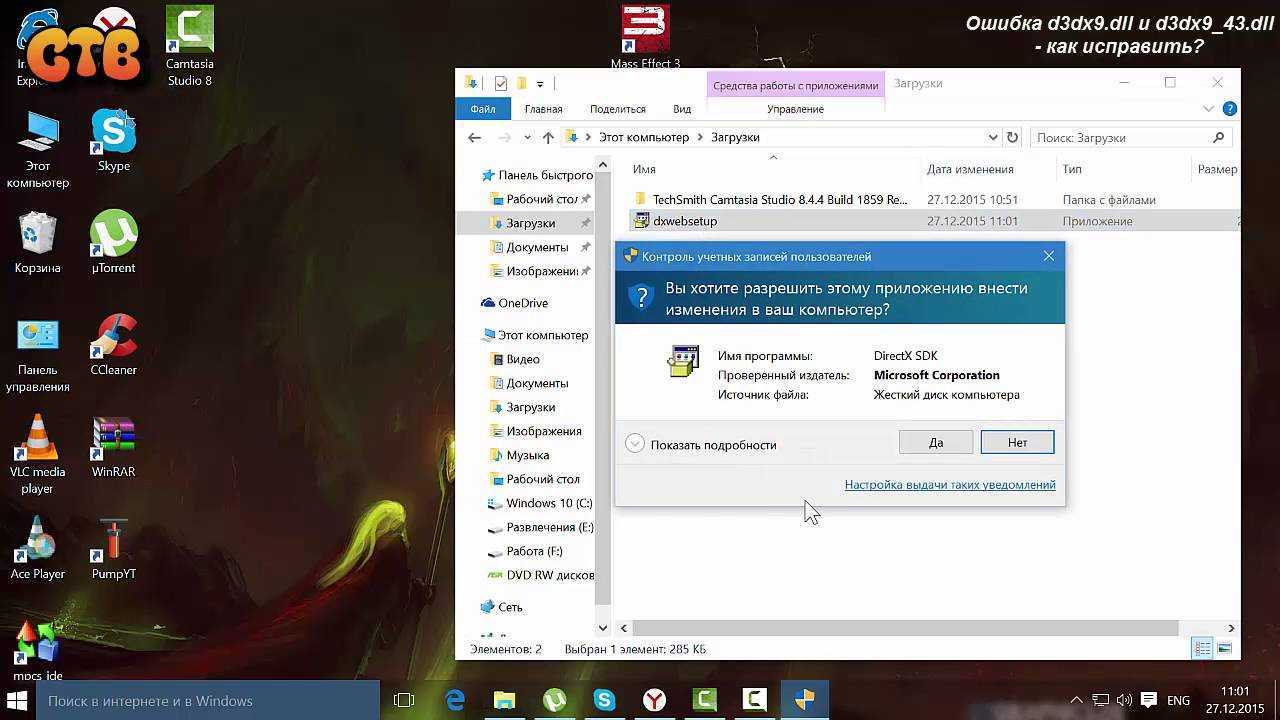Select the Этот компьютер desktop icon

[x=38, y=150]
